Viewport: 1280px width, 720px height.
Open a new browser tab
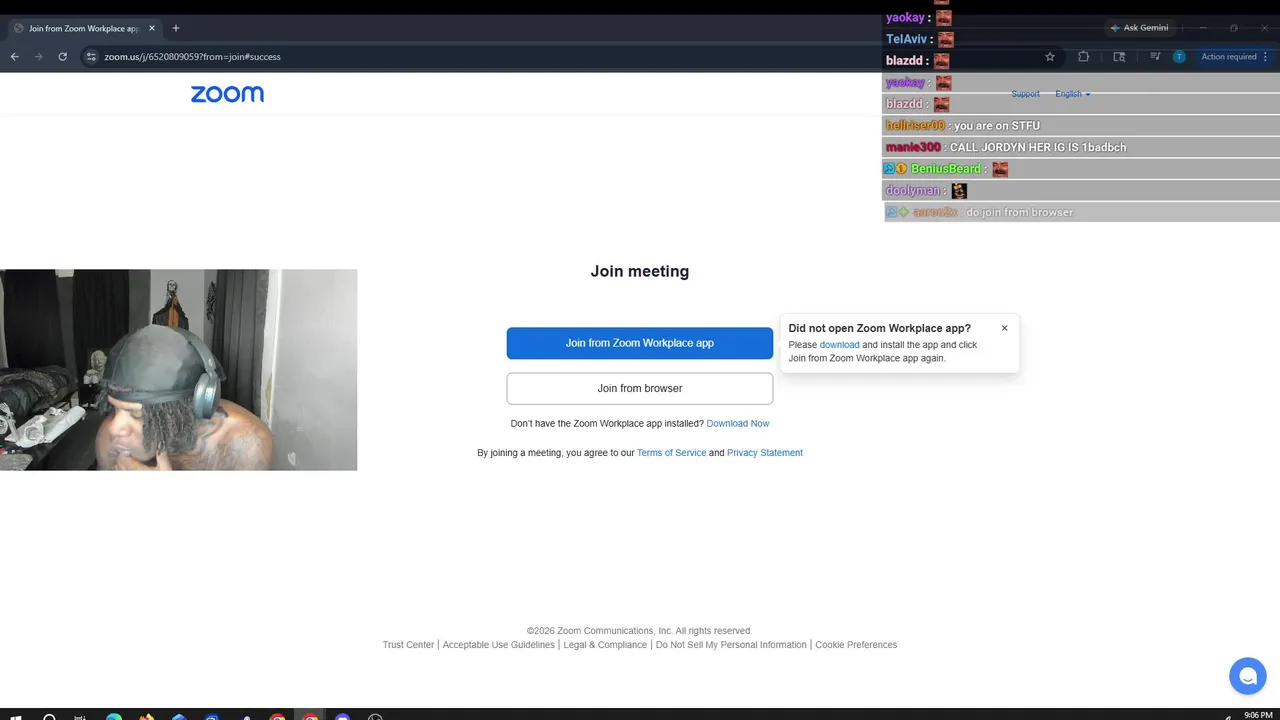tap(176, 28)
